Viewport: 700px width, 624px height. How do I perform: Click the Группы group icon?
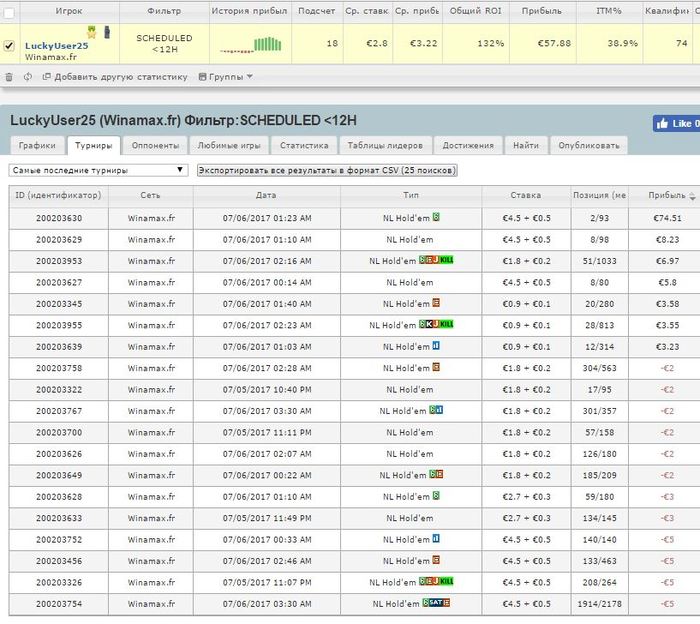[202, 77]
